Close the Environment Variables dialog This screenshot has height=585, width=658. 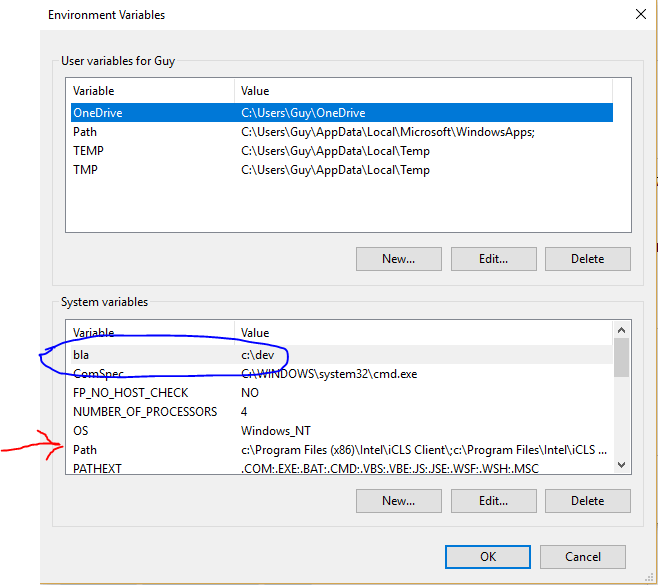click(640, 14)
